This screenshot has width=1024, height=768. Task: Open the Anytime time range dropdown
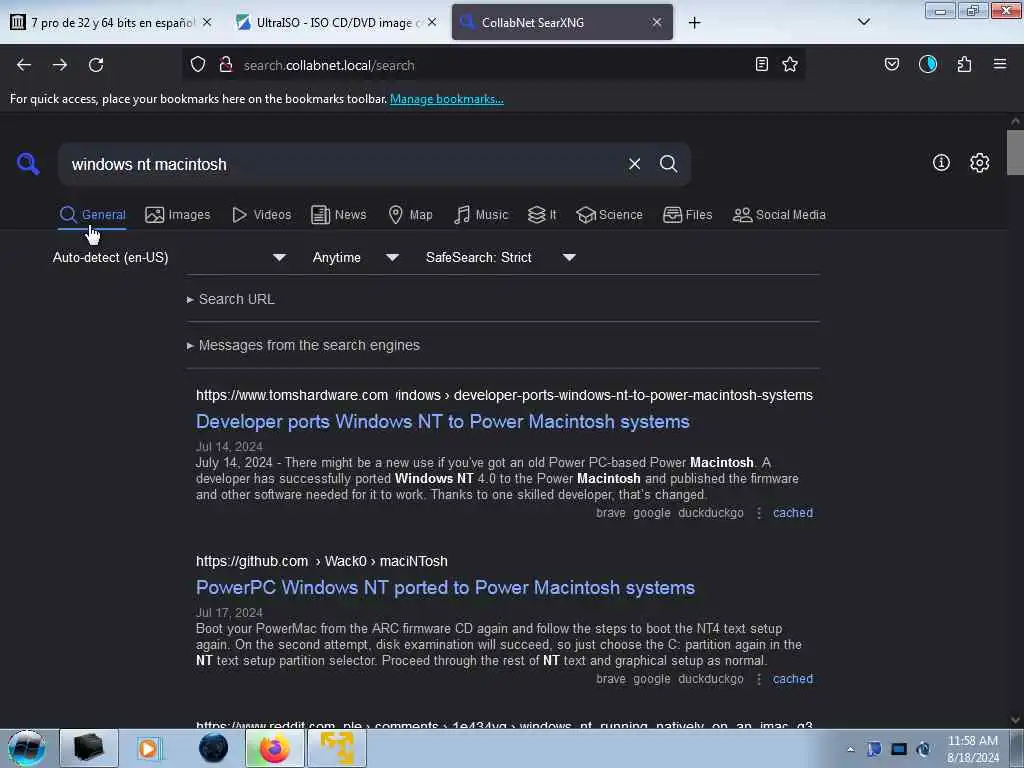(x=355, y=257)
